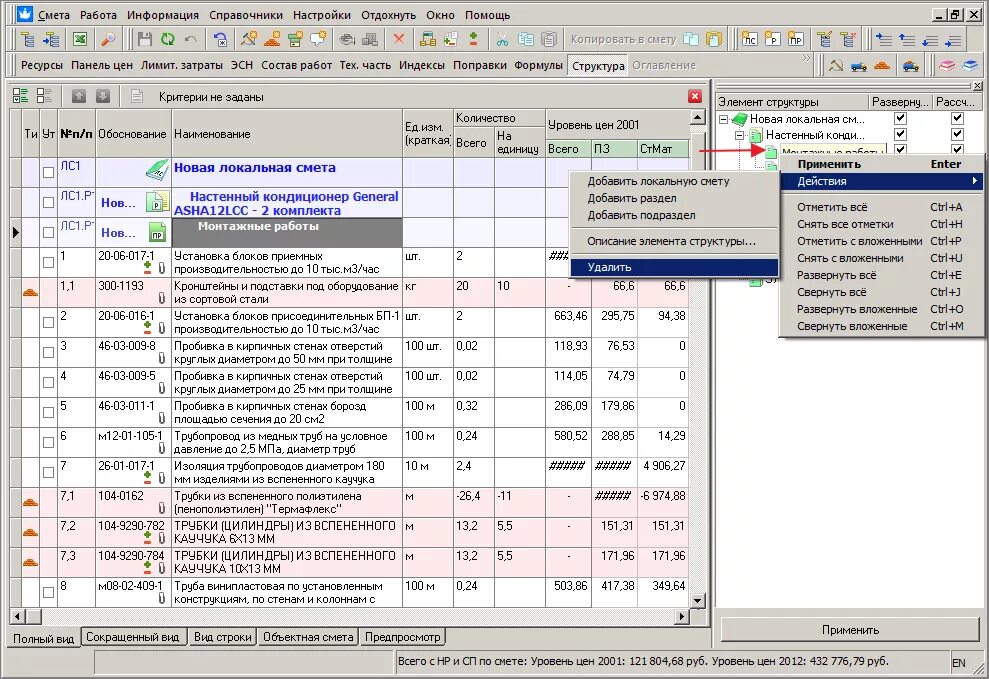Viewport: 989px width, 679px height.
Task: Switch to Объектная смета tab
Action: pos(308,637)
